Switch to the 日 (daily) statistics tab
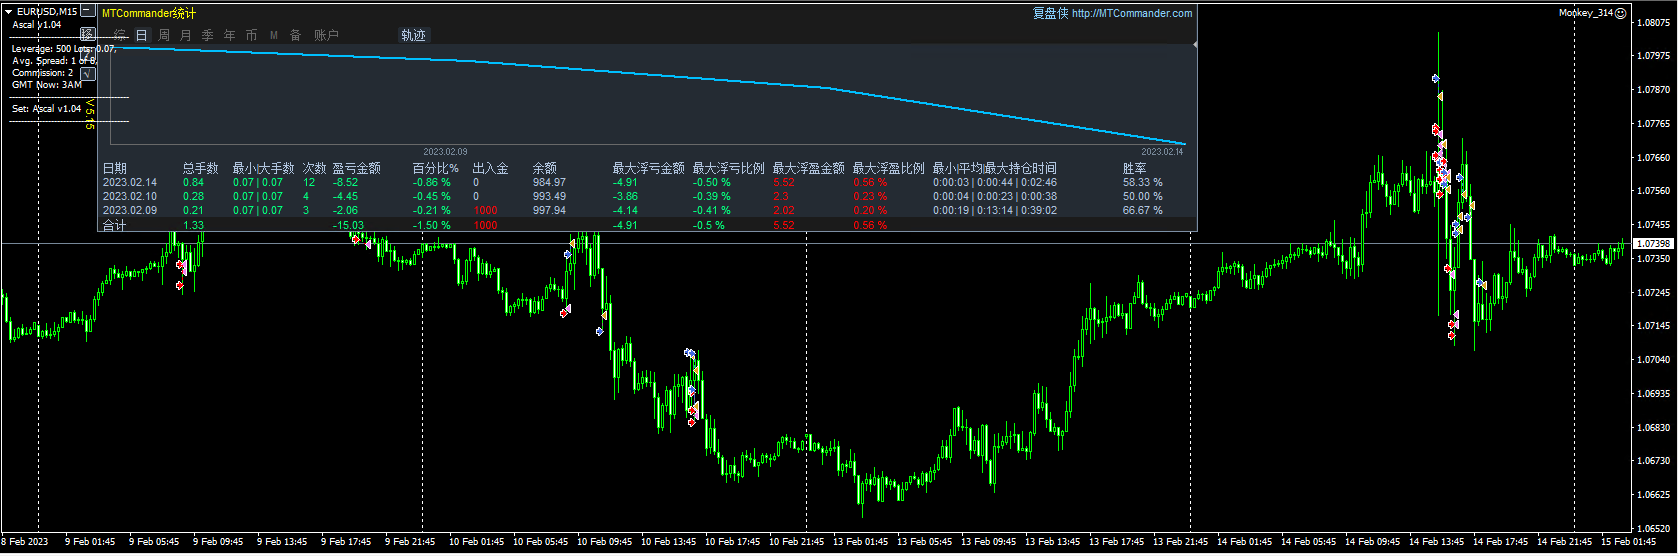 point(142,35)
